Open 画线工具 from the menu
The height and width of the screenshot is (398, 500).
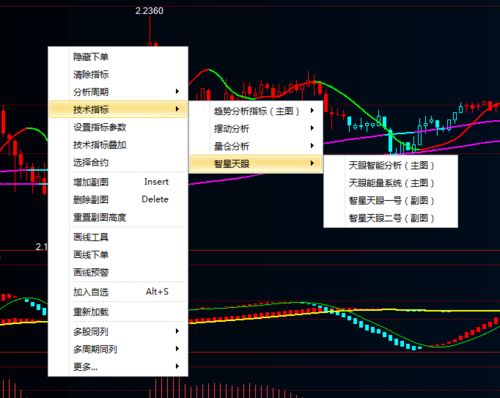118,237
